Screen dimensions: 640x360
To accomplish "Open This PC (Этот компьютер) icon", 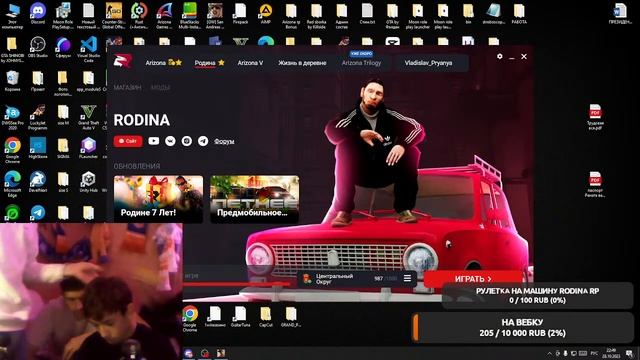I will (12, 16).
